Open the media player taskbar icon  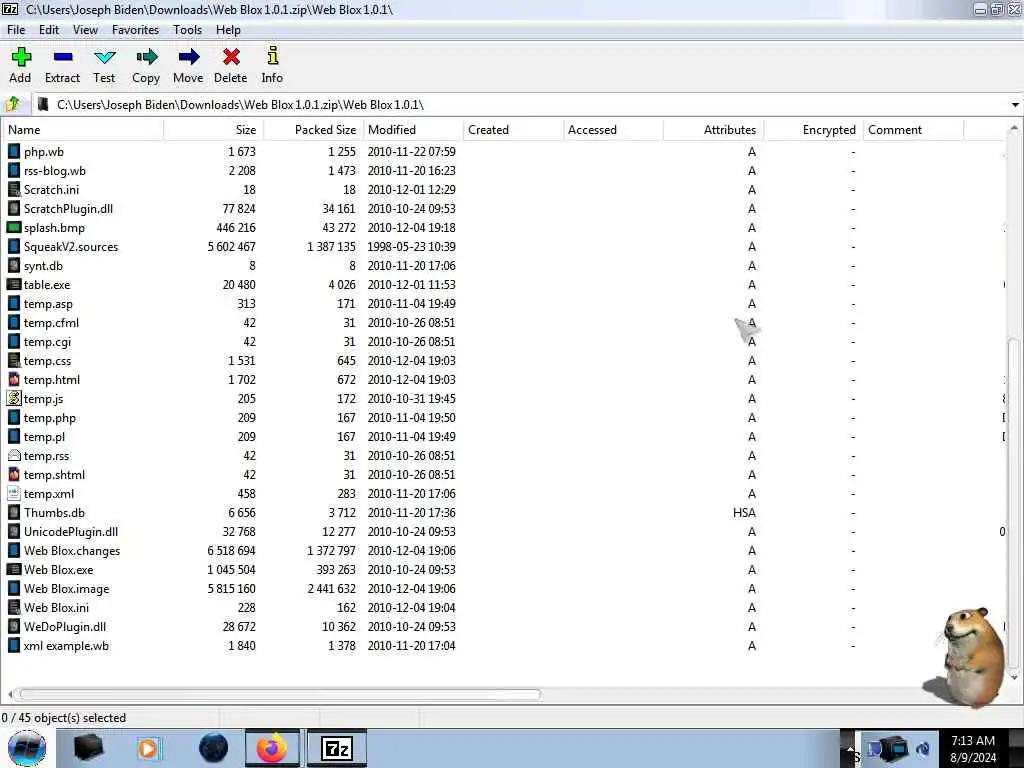click(x=149, y=748)
